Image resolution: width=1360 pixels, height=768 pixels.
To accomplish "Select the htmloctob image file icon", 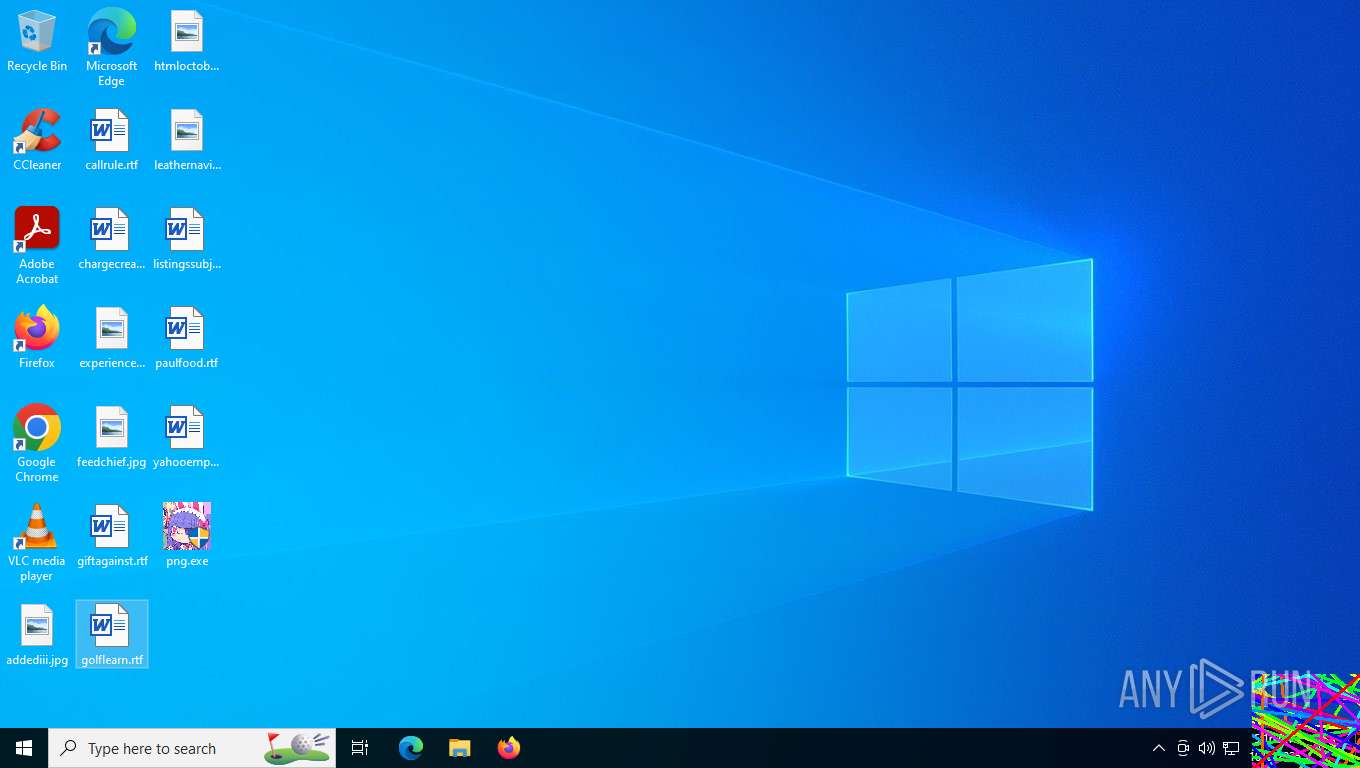I will [187, 42].
